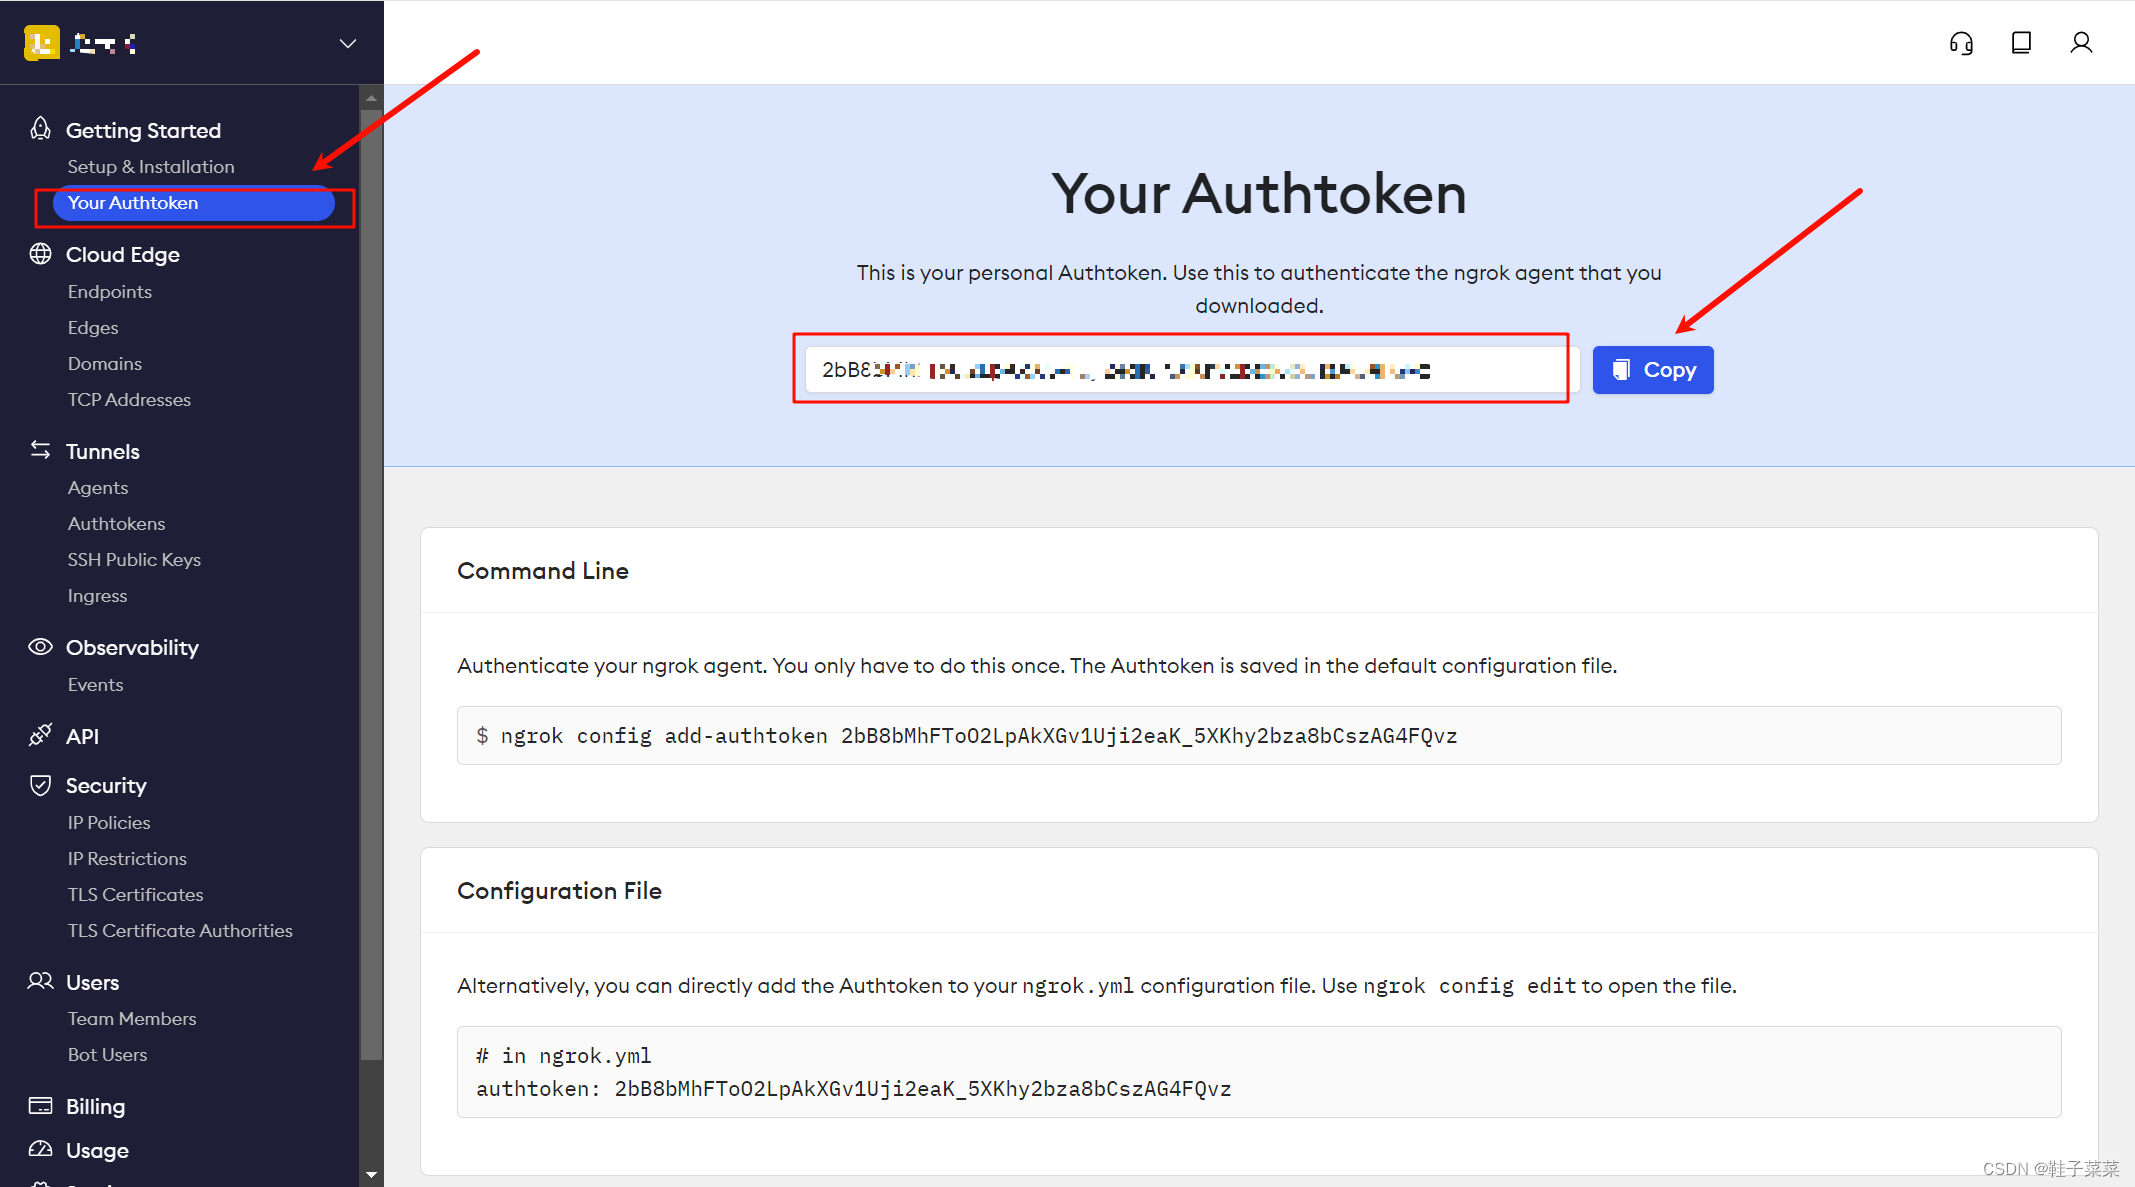The image size is (2135, 1187).
Task: Click the API plug icon
Action: pos(40,736)
